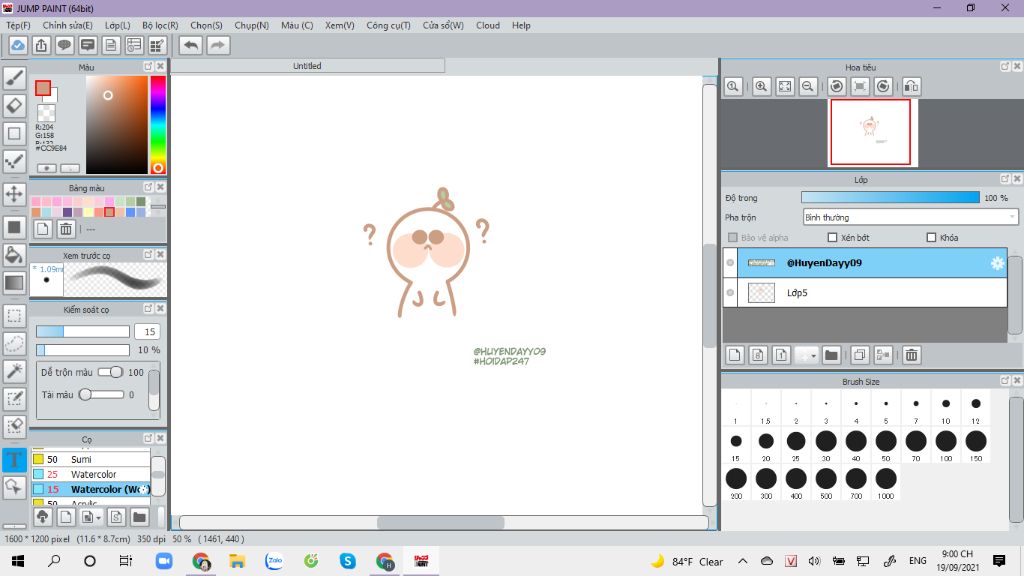Select brush size 30 preset
The height and width of the screenshot is (576, 1024).
[x=826, y=445]
